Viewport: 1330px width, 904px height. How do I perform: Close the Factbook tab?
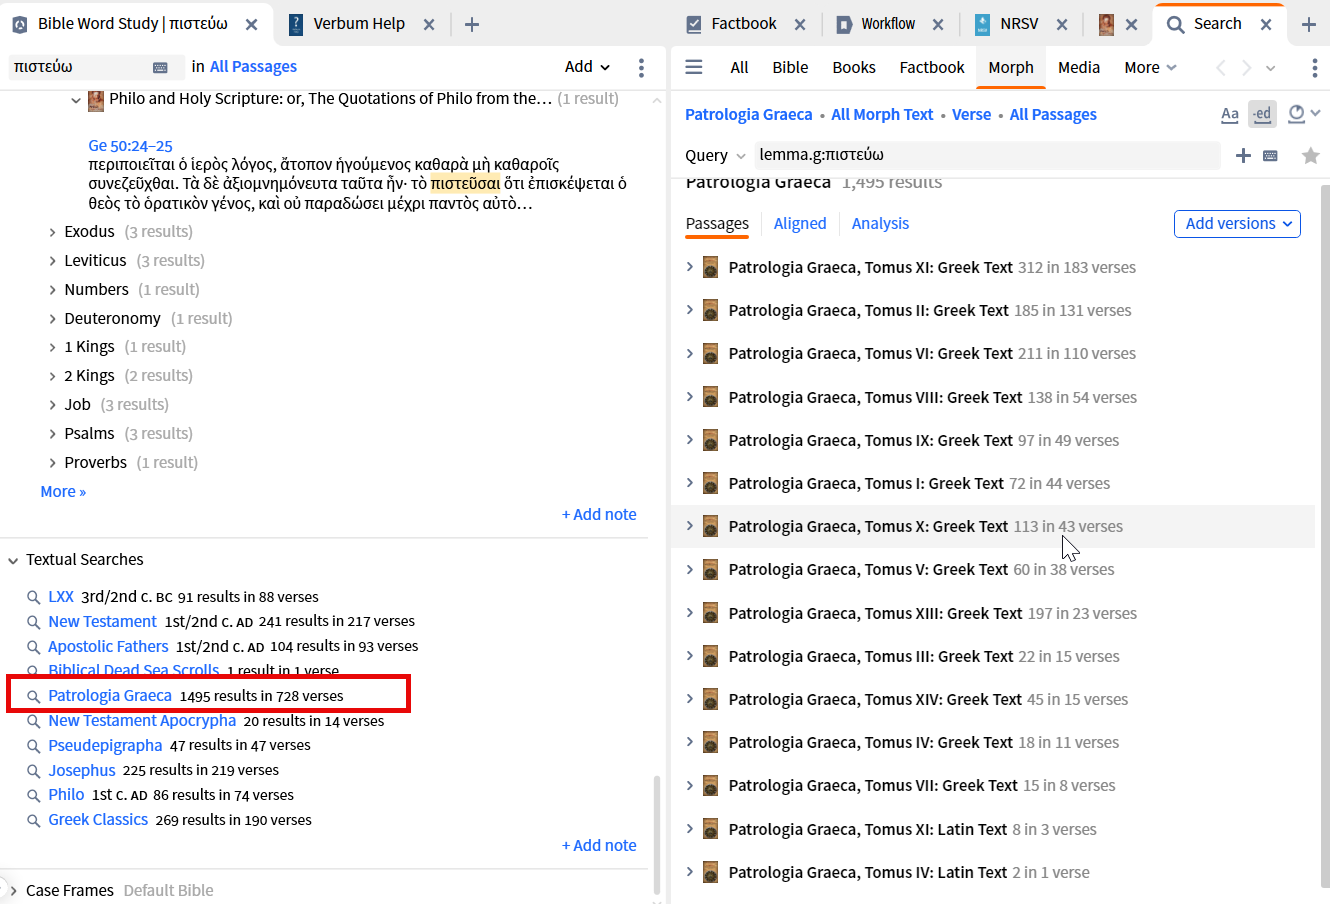(800, 24)
